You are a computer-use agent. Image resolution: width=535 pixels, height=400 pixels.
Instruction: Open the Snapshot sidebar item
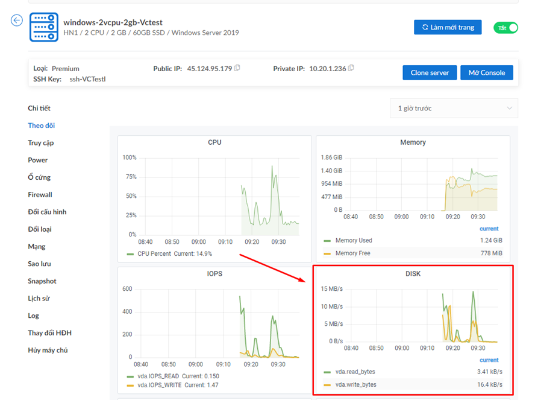coord(42,281)
